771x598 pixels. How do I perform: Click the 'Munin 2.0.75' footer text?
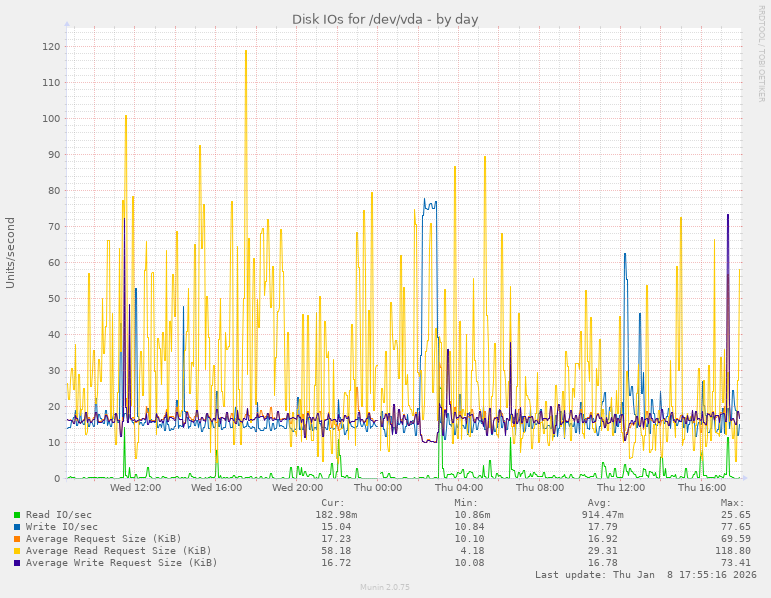tap(385, 587)
